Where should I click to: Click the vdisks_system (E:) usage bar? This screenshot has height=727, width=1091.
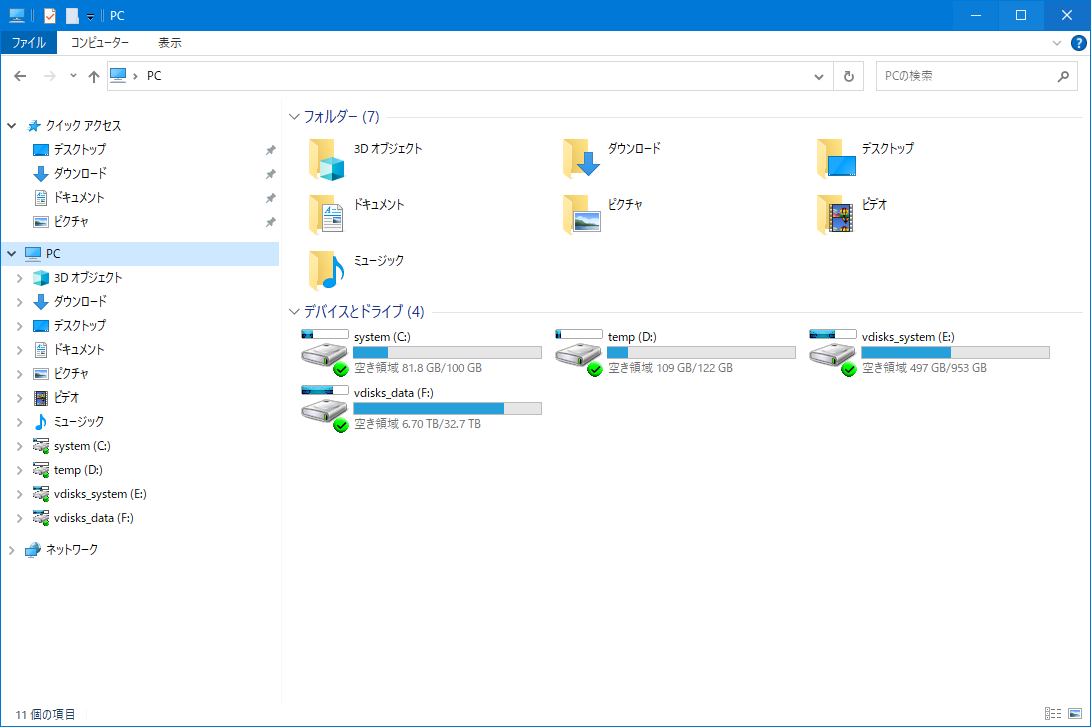[x=955, y=353]
